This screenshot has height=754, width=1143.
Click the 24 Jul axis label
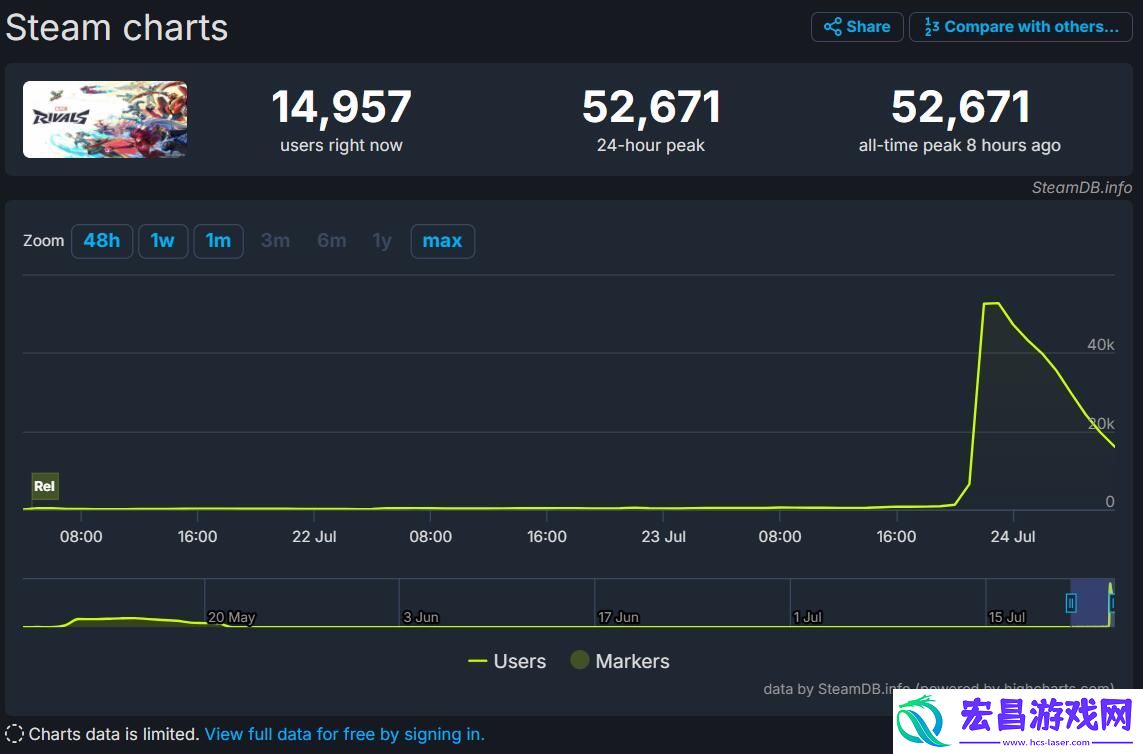[1013, 537]
